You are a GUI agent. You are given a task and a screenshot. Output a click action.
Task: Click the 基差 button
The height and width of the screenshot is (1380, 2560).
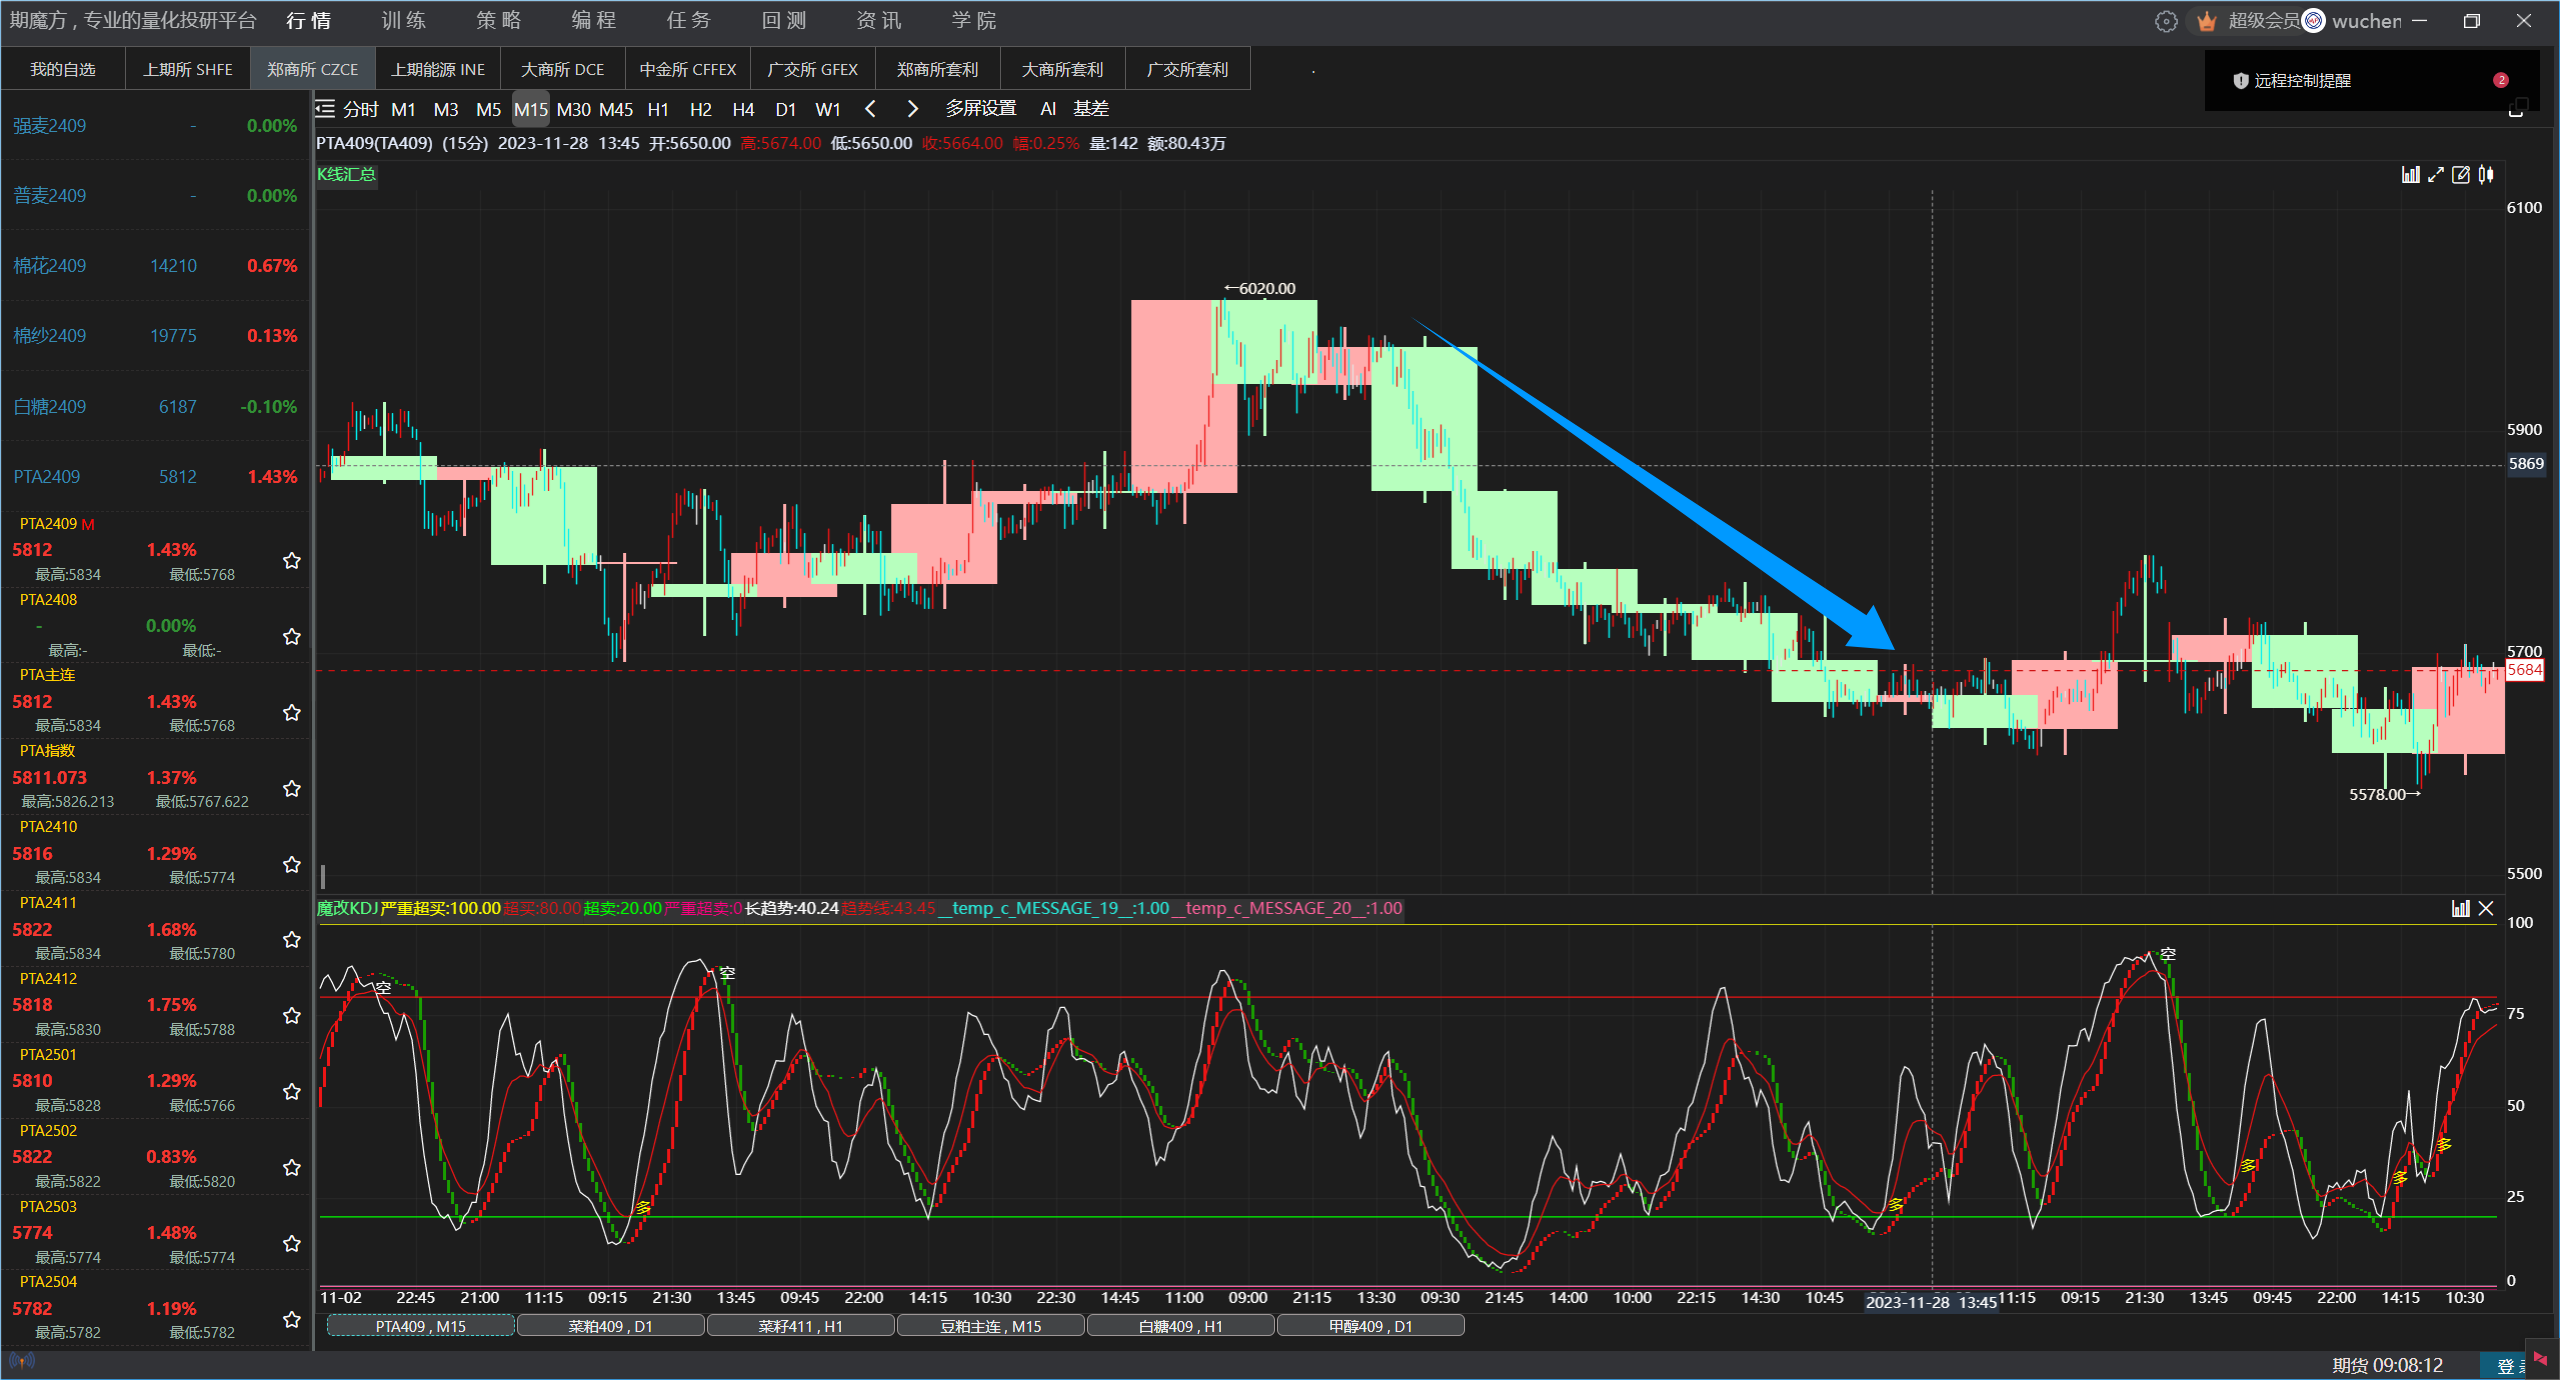click(1091, 109)
